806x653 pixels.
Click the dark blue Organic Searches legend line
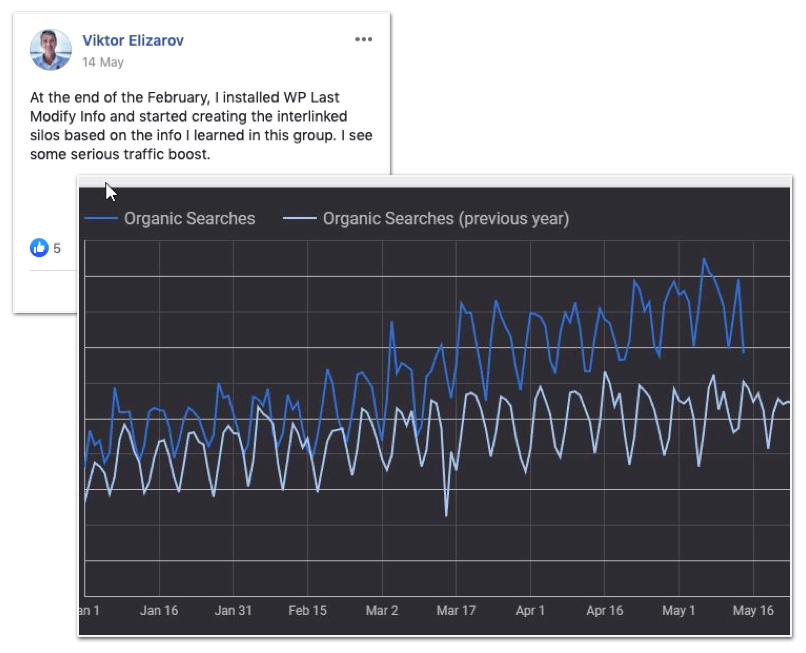pyautogui.click(x=101, y=218)
